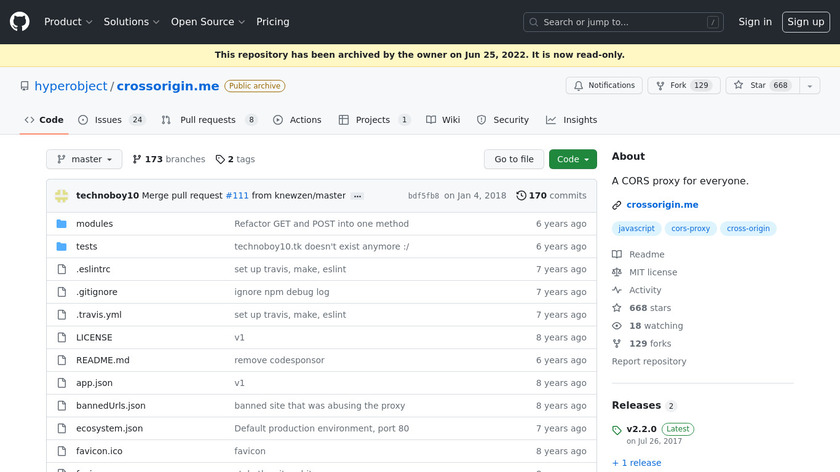This screenshot has height=472, width=840.
Task: Switch to the Code tab
Action: point(44,120)
